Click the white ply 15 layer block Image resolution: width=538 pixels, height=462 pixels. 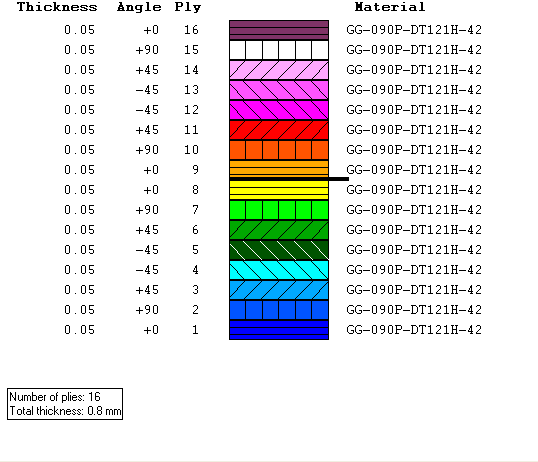tap(279, 50)
